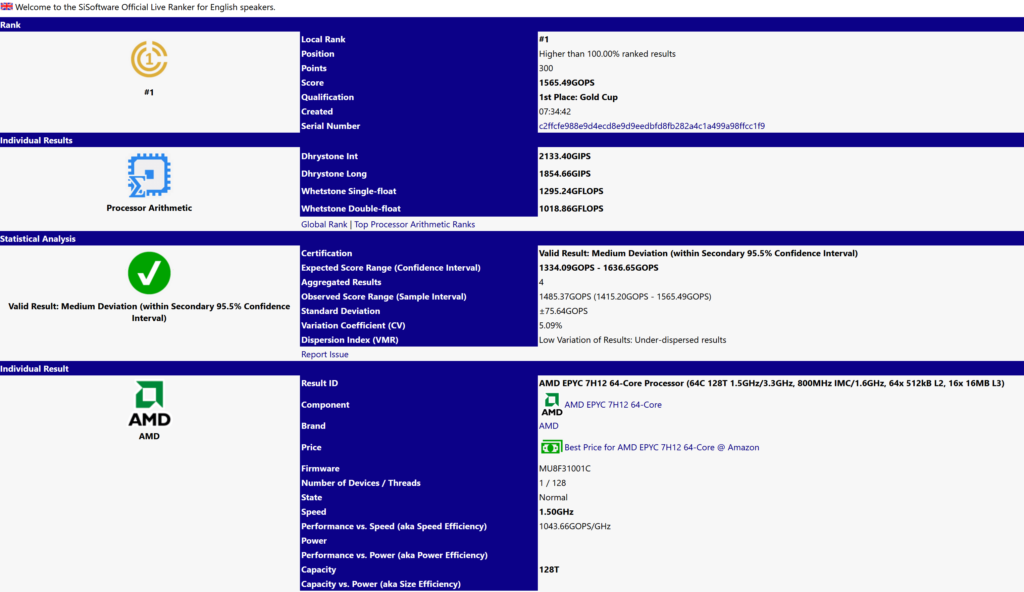The image size is (1024, 592).
Task: Click variation coefficient value 5.09%
Action: tap(551, 325)
